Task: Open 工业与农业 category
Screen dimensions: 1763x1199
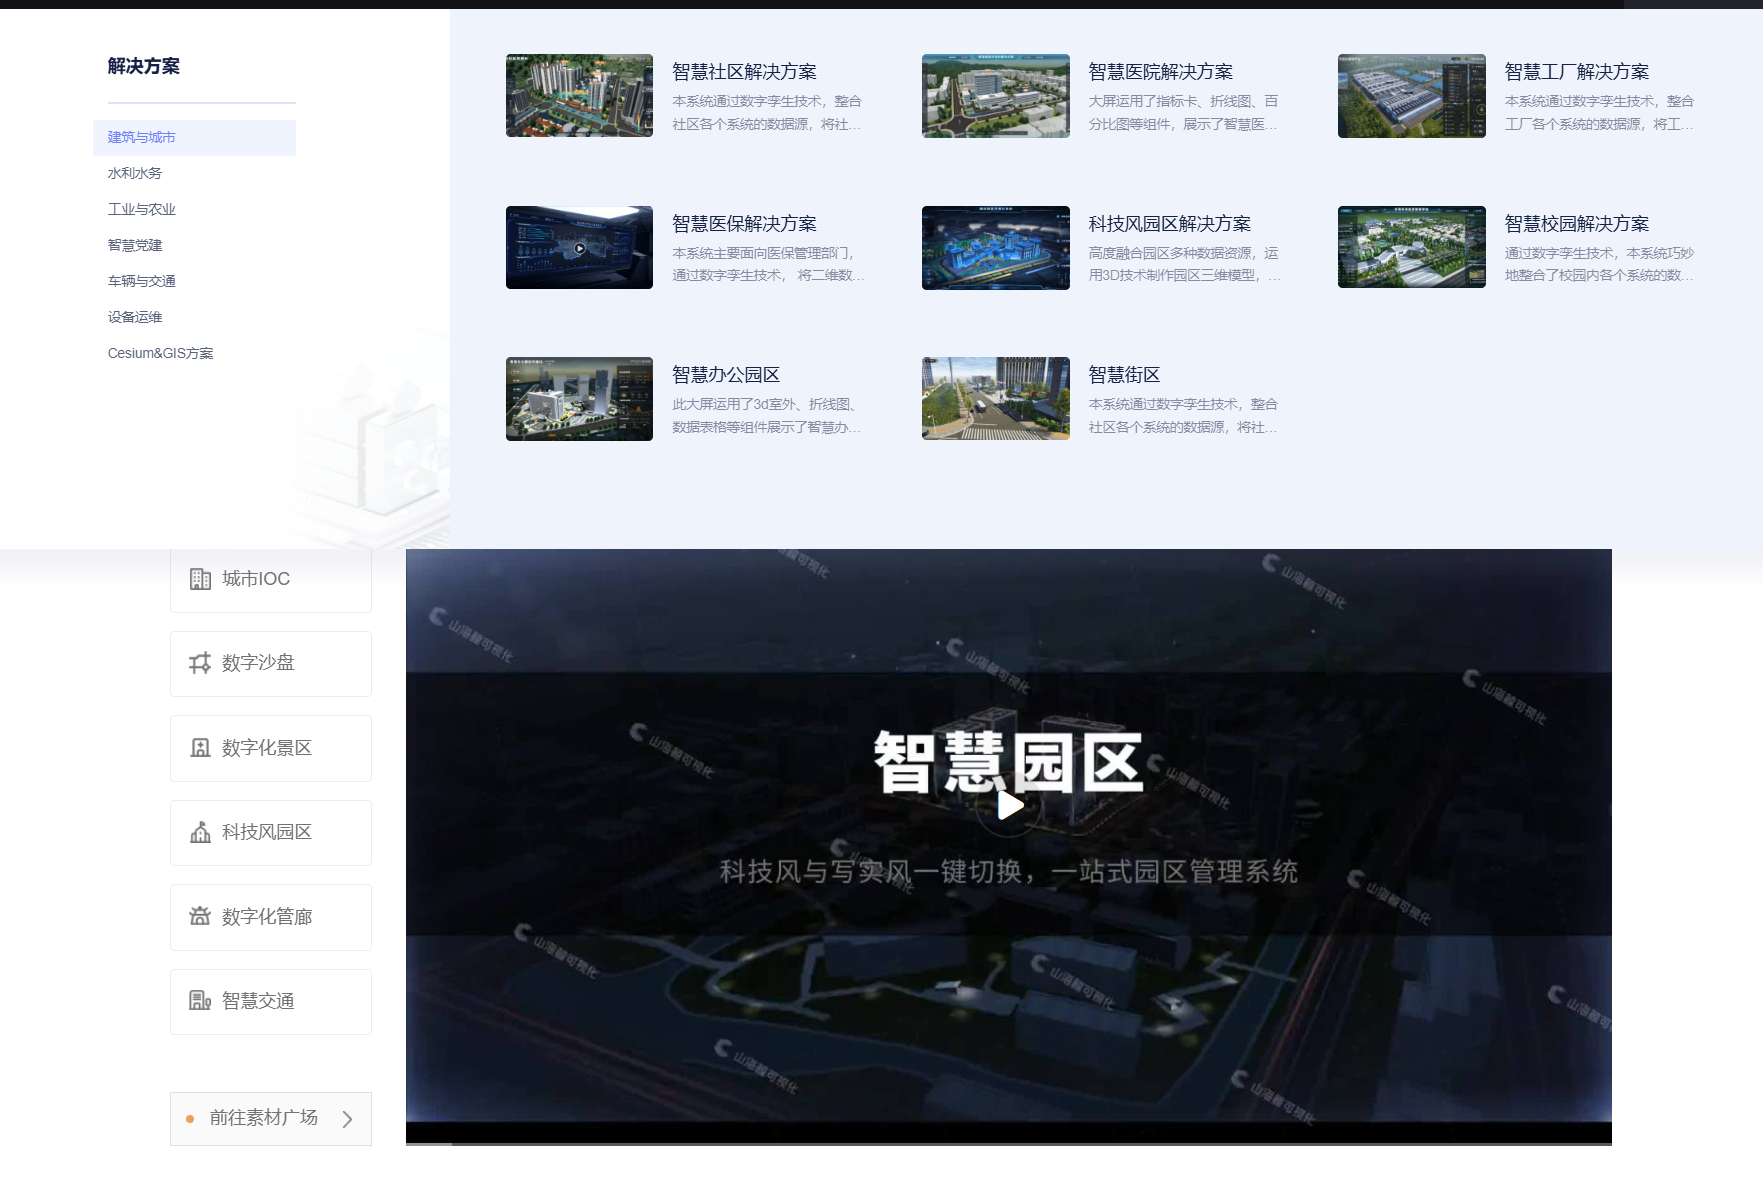Action: 142,209
